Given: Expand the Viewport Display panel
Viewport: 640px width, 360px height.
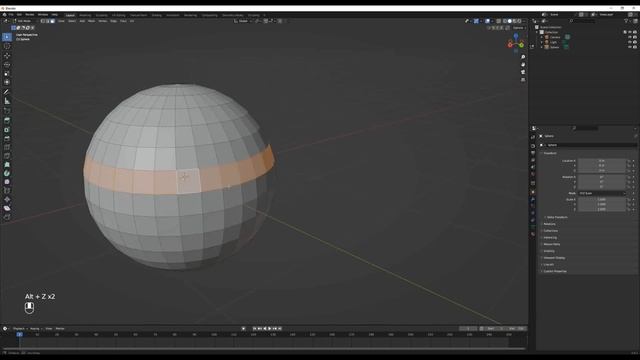Looking at the screenshot, I should [x=554, y=258].
